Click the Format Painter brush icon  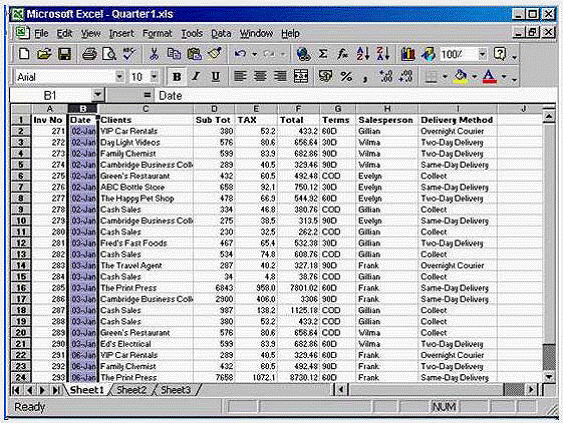(214, 54)
